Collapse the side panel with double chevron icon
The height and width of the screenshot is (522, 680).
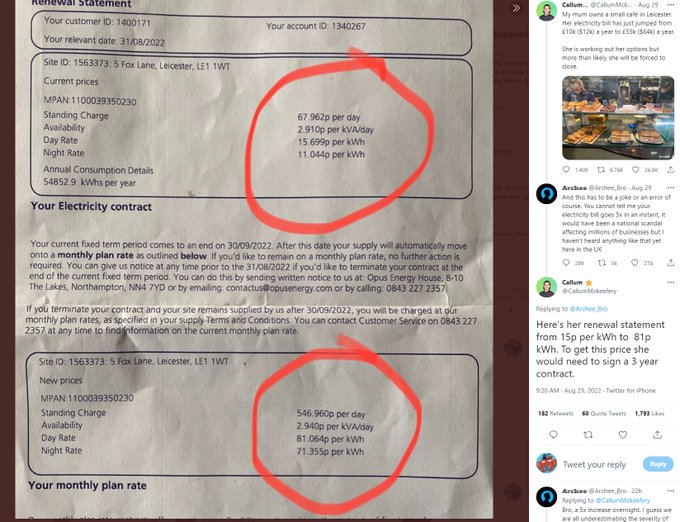pyautogui.click(x=516, y=8)
